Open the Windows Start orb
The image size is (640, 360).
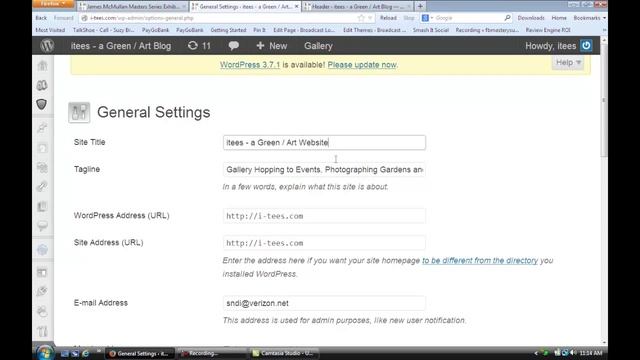tap(45, 353)
